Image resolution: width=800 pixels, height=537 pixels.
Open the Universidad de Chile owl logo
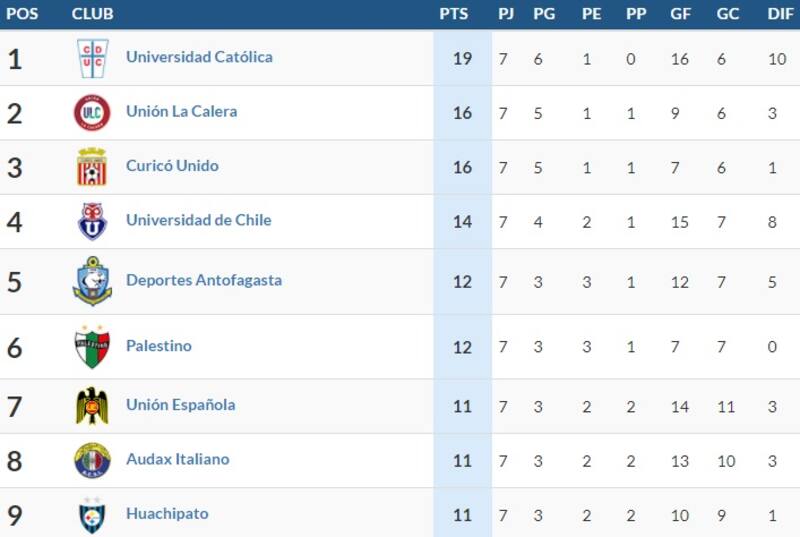coord(92,221)
